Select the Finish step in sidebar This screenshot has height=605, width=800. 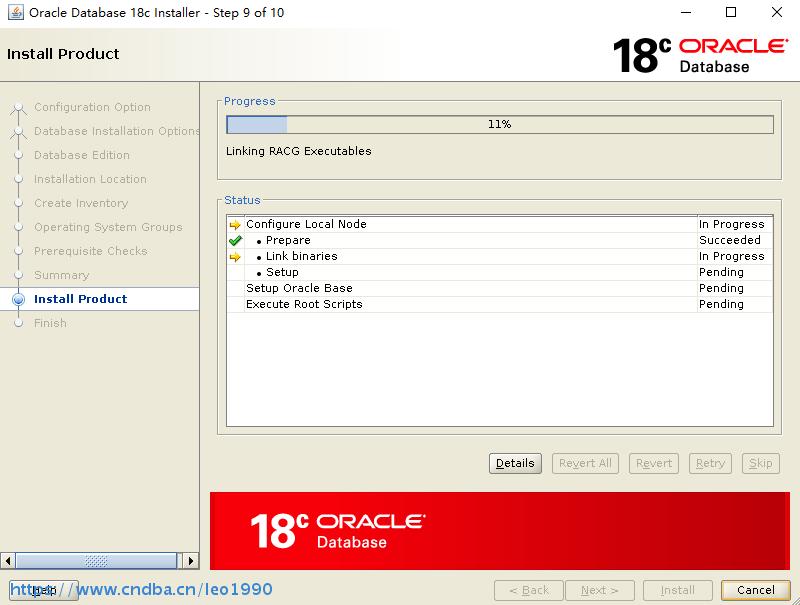click(51, 323)
